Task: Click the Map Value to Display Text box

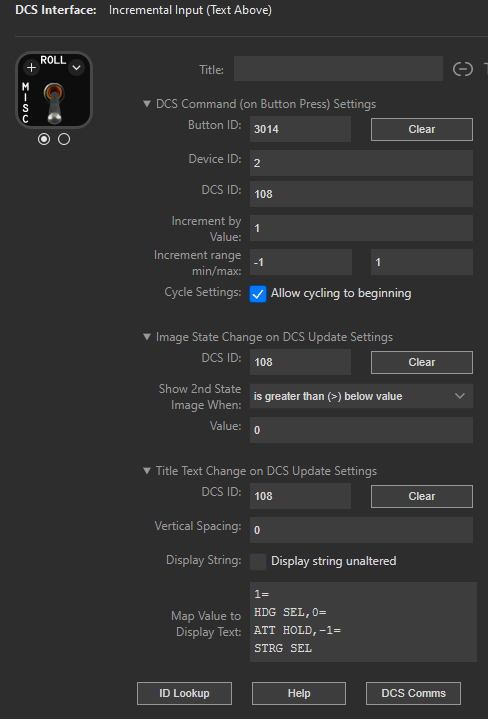Action: coord(363,622)
